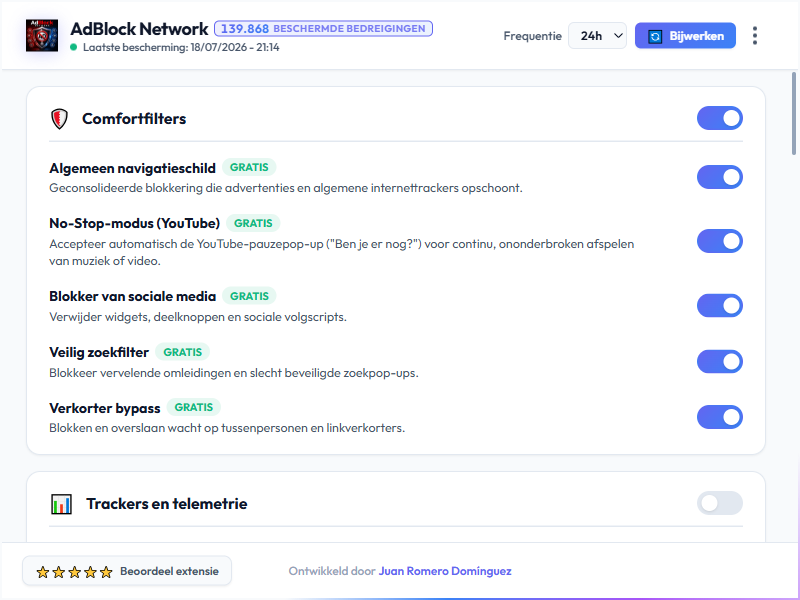Click the Trackers en telemetrie heading
Image resolution: width=800 pixels, height=600 pixels.
[x=167, y=504]
